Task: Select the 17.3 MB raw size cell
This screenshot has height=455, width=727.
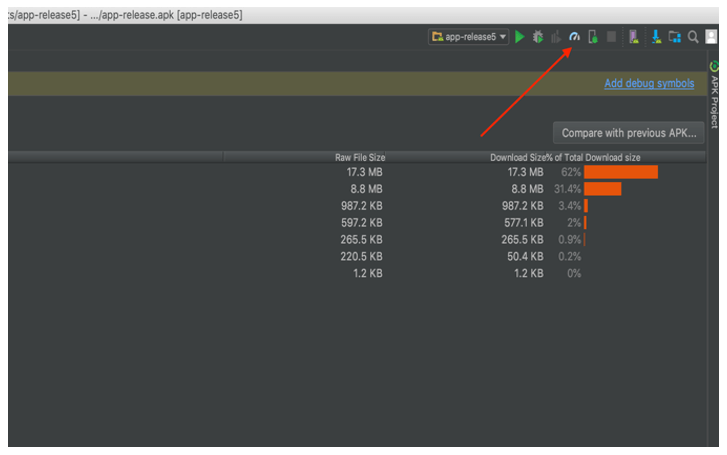Action: 364,172
